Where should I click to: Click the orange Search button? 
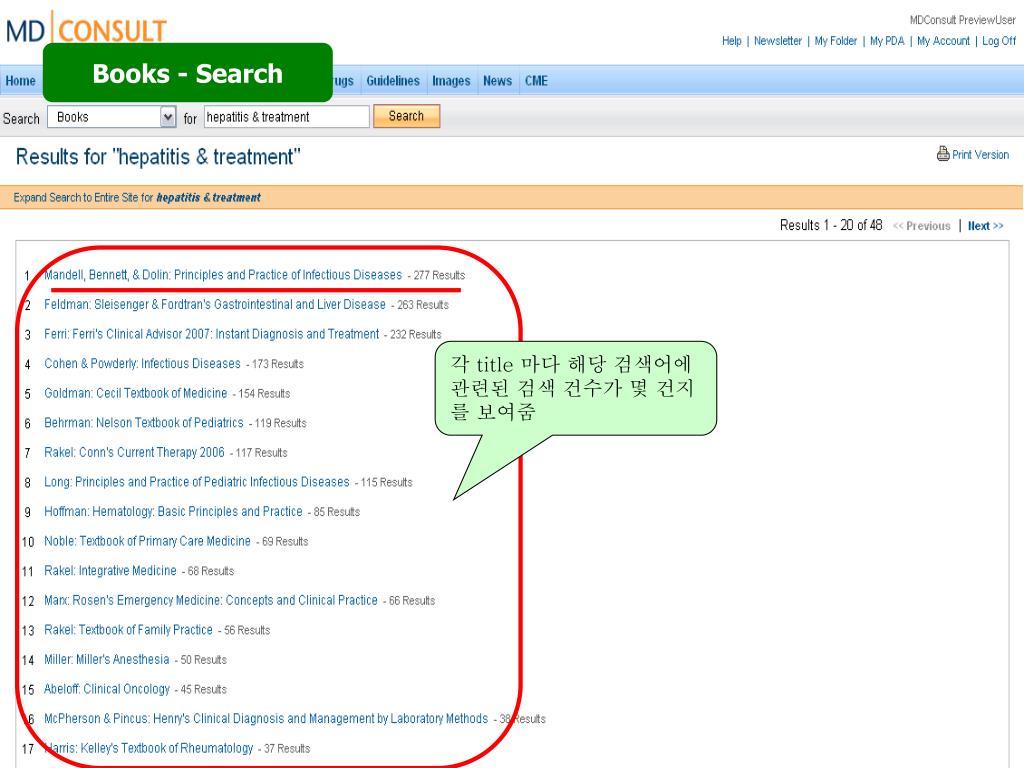click(x=406, y=116)
